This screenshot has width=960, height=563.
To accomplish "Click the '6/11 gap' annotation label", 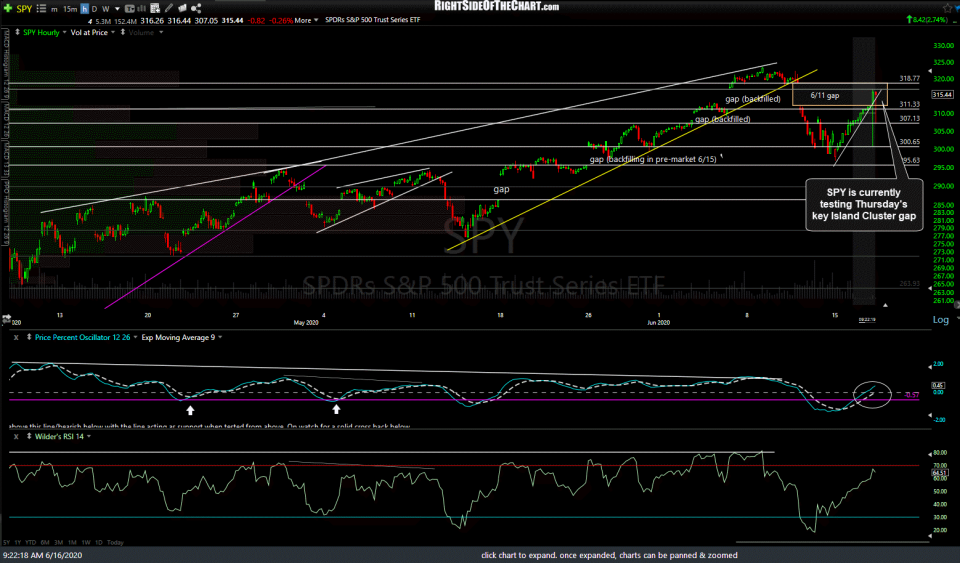I will click(x=825, y=95).
